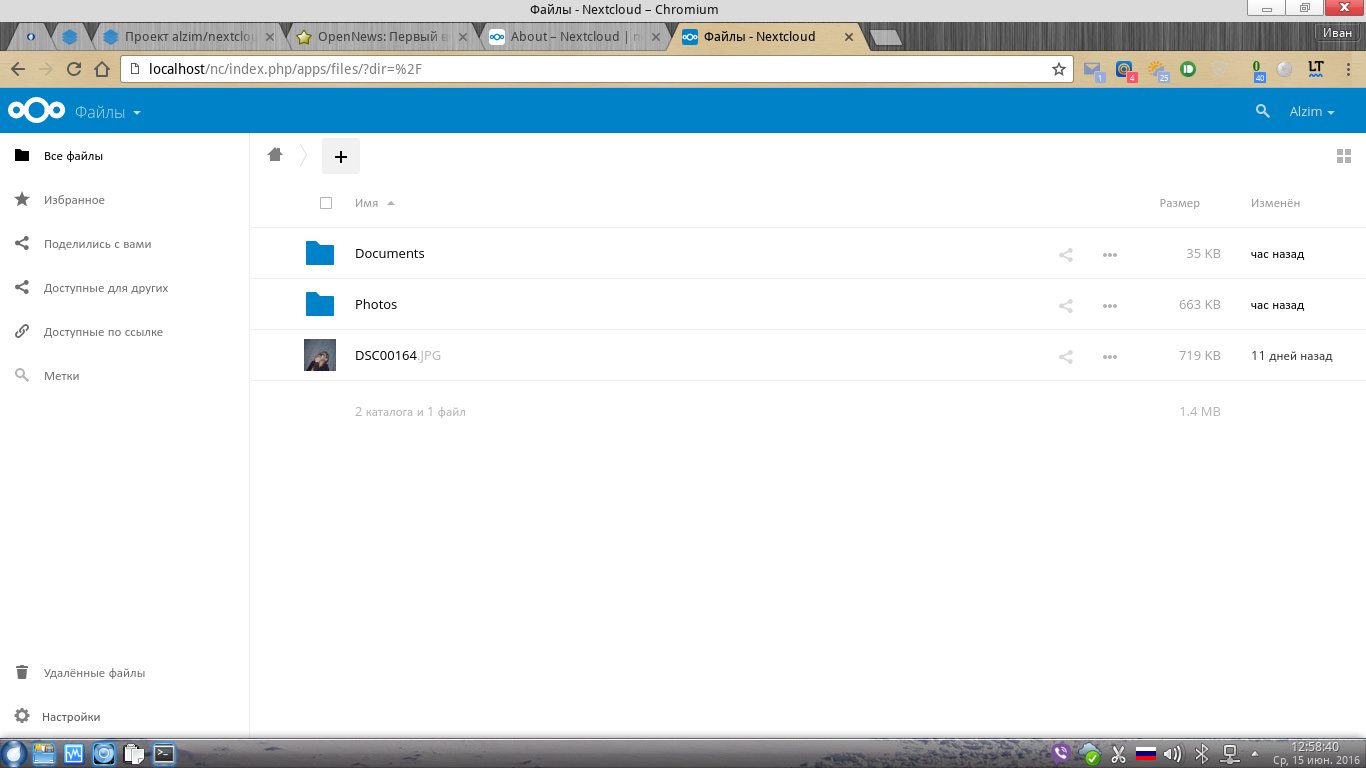Viewport: 1366px width, 768px height.
Task: Click the Nextcloud logo in the header
Action: 37,111
